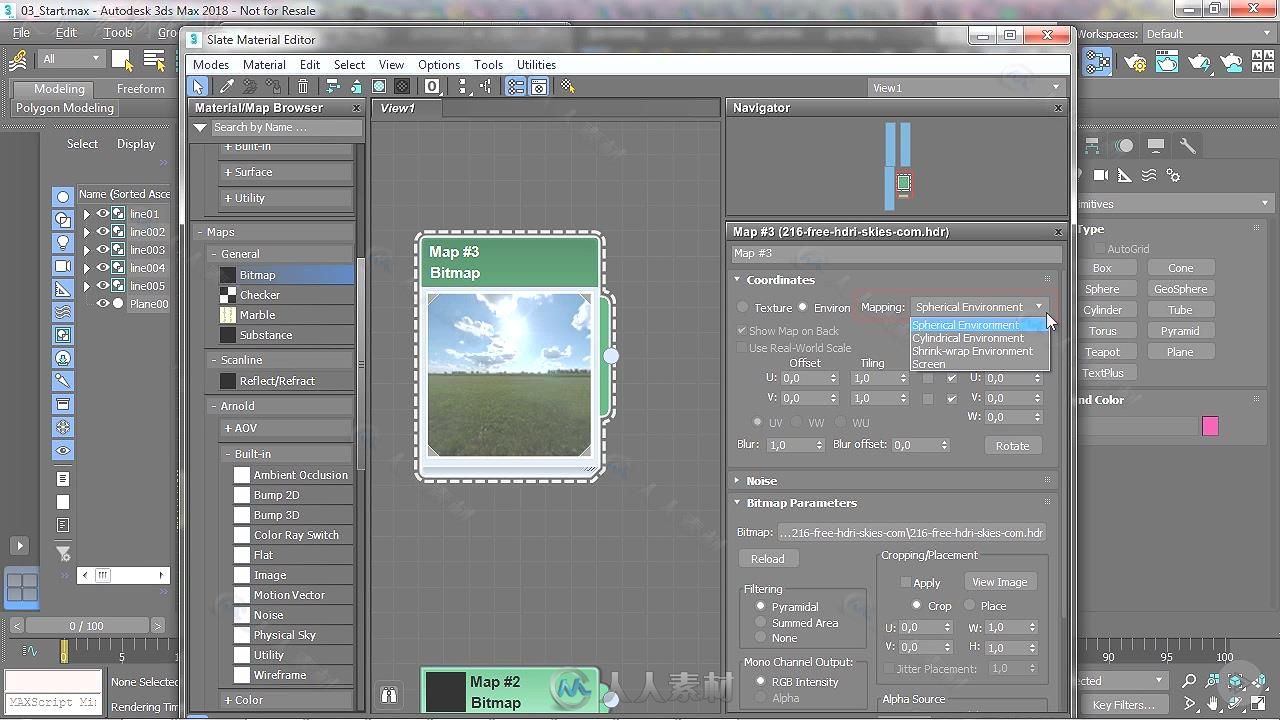
Task: Select Space Warps waves icon in Create panel
Action: pos(1149,175)
